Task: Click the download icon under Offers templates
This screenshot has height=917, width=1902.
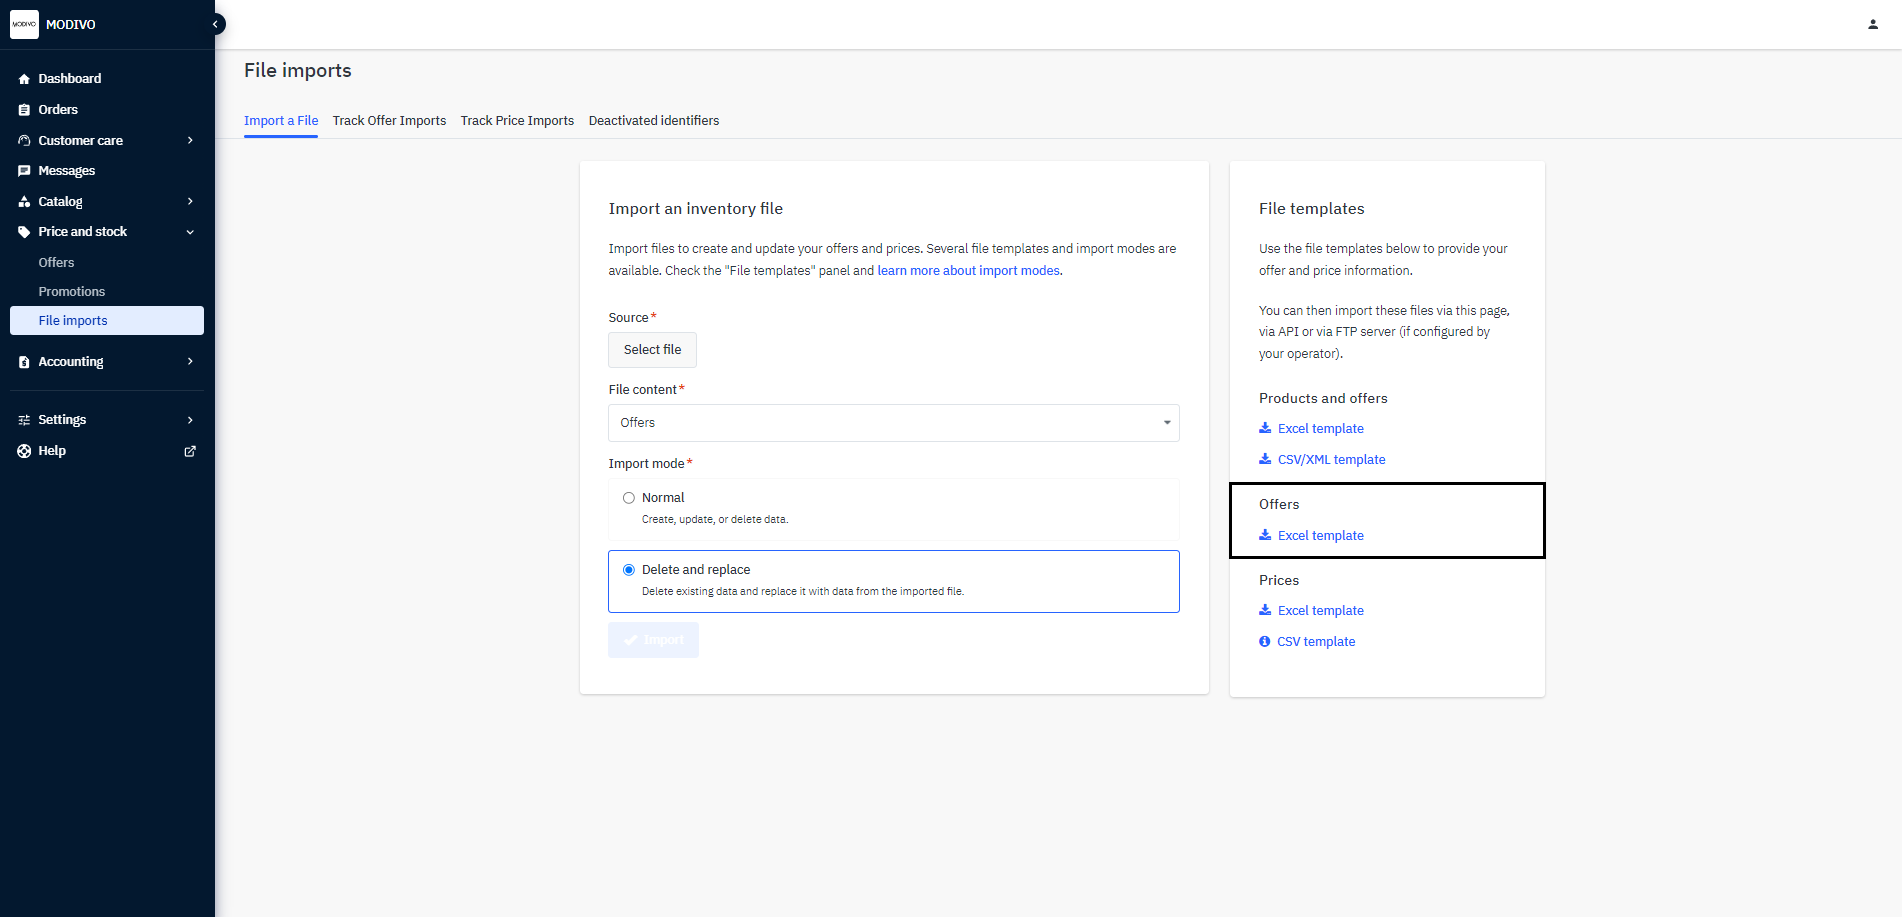Action: [x=1265, y=535]
